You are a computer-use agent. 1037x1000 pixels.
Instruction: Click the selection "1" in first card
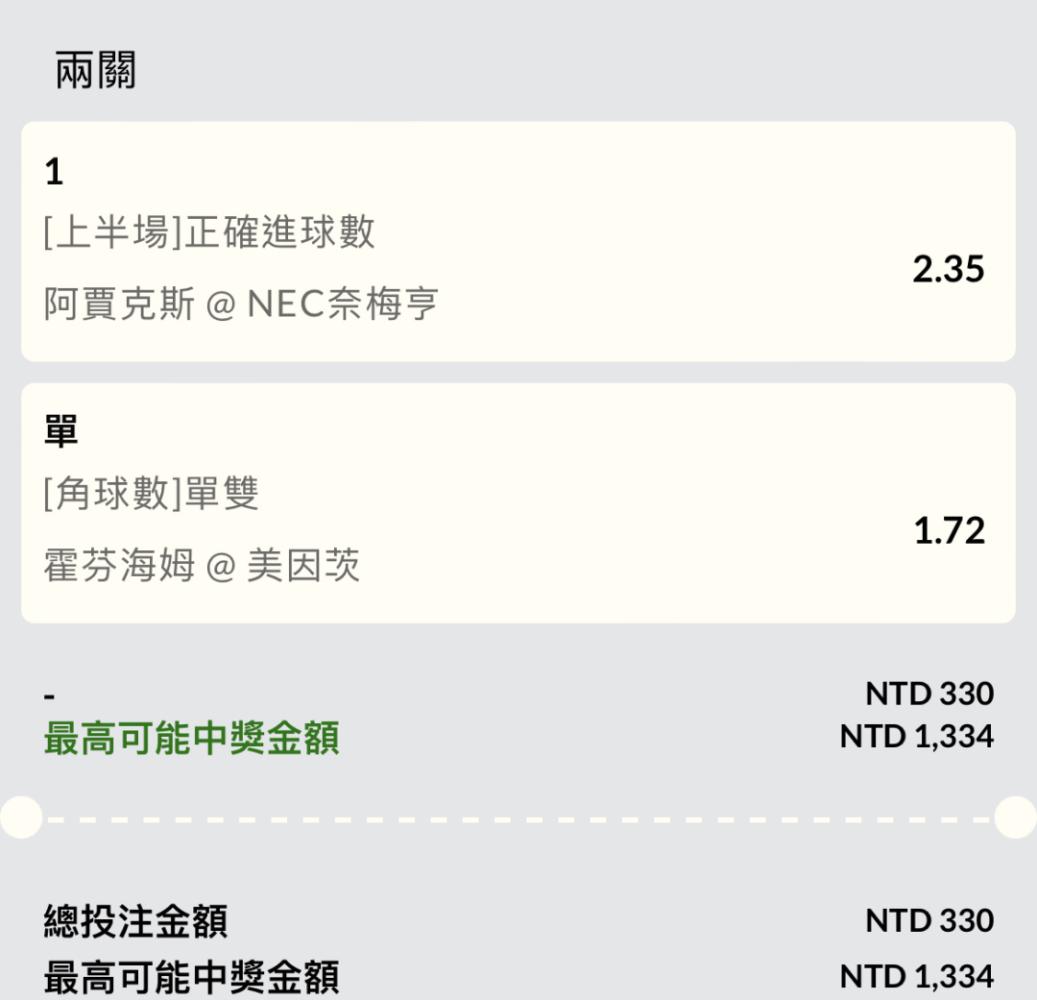tap(54, 172)
